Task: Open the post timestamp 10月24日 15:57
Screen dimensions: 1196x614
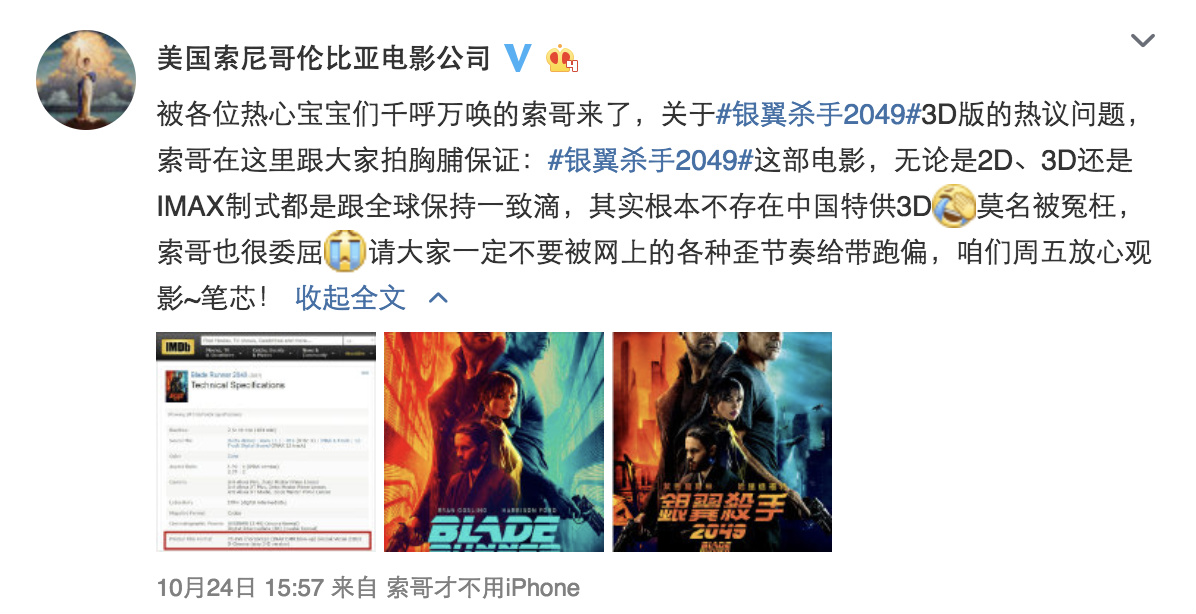Action: pyautogui.click(x=240, y=588)
